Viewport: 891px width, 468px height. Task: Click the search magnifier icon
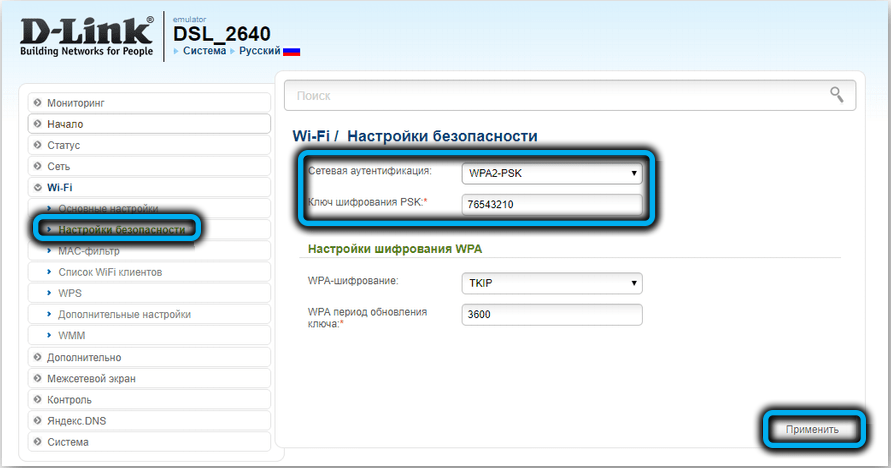point(836,95)
